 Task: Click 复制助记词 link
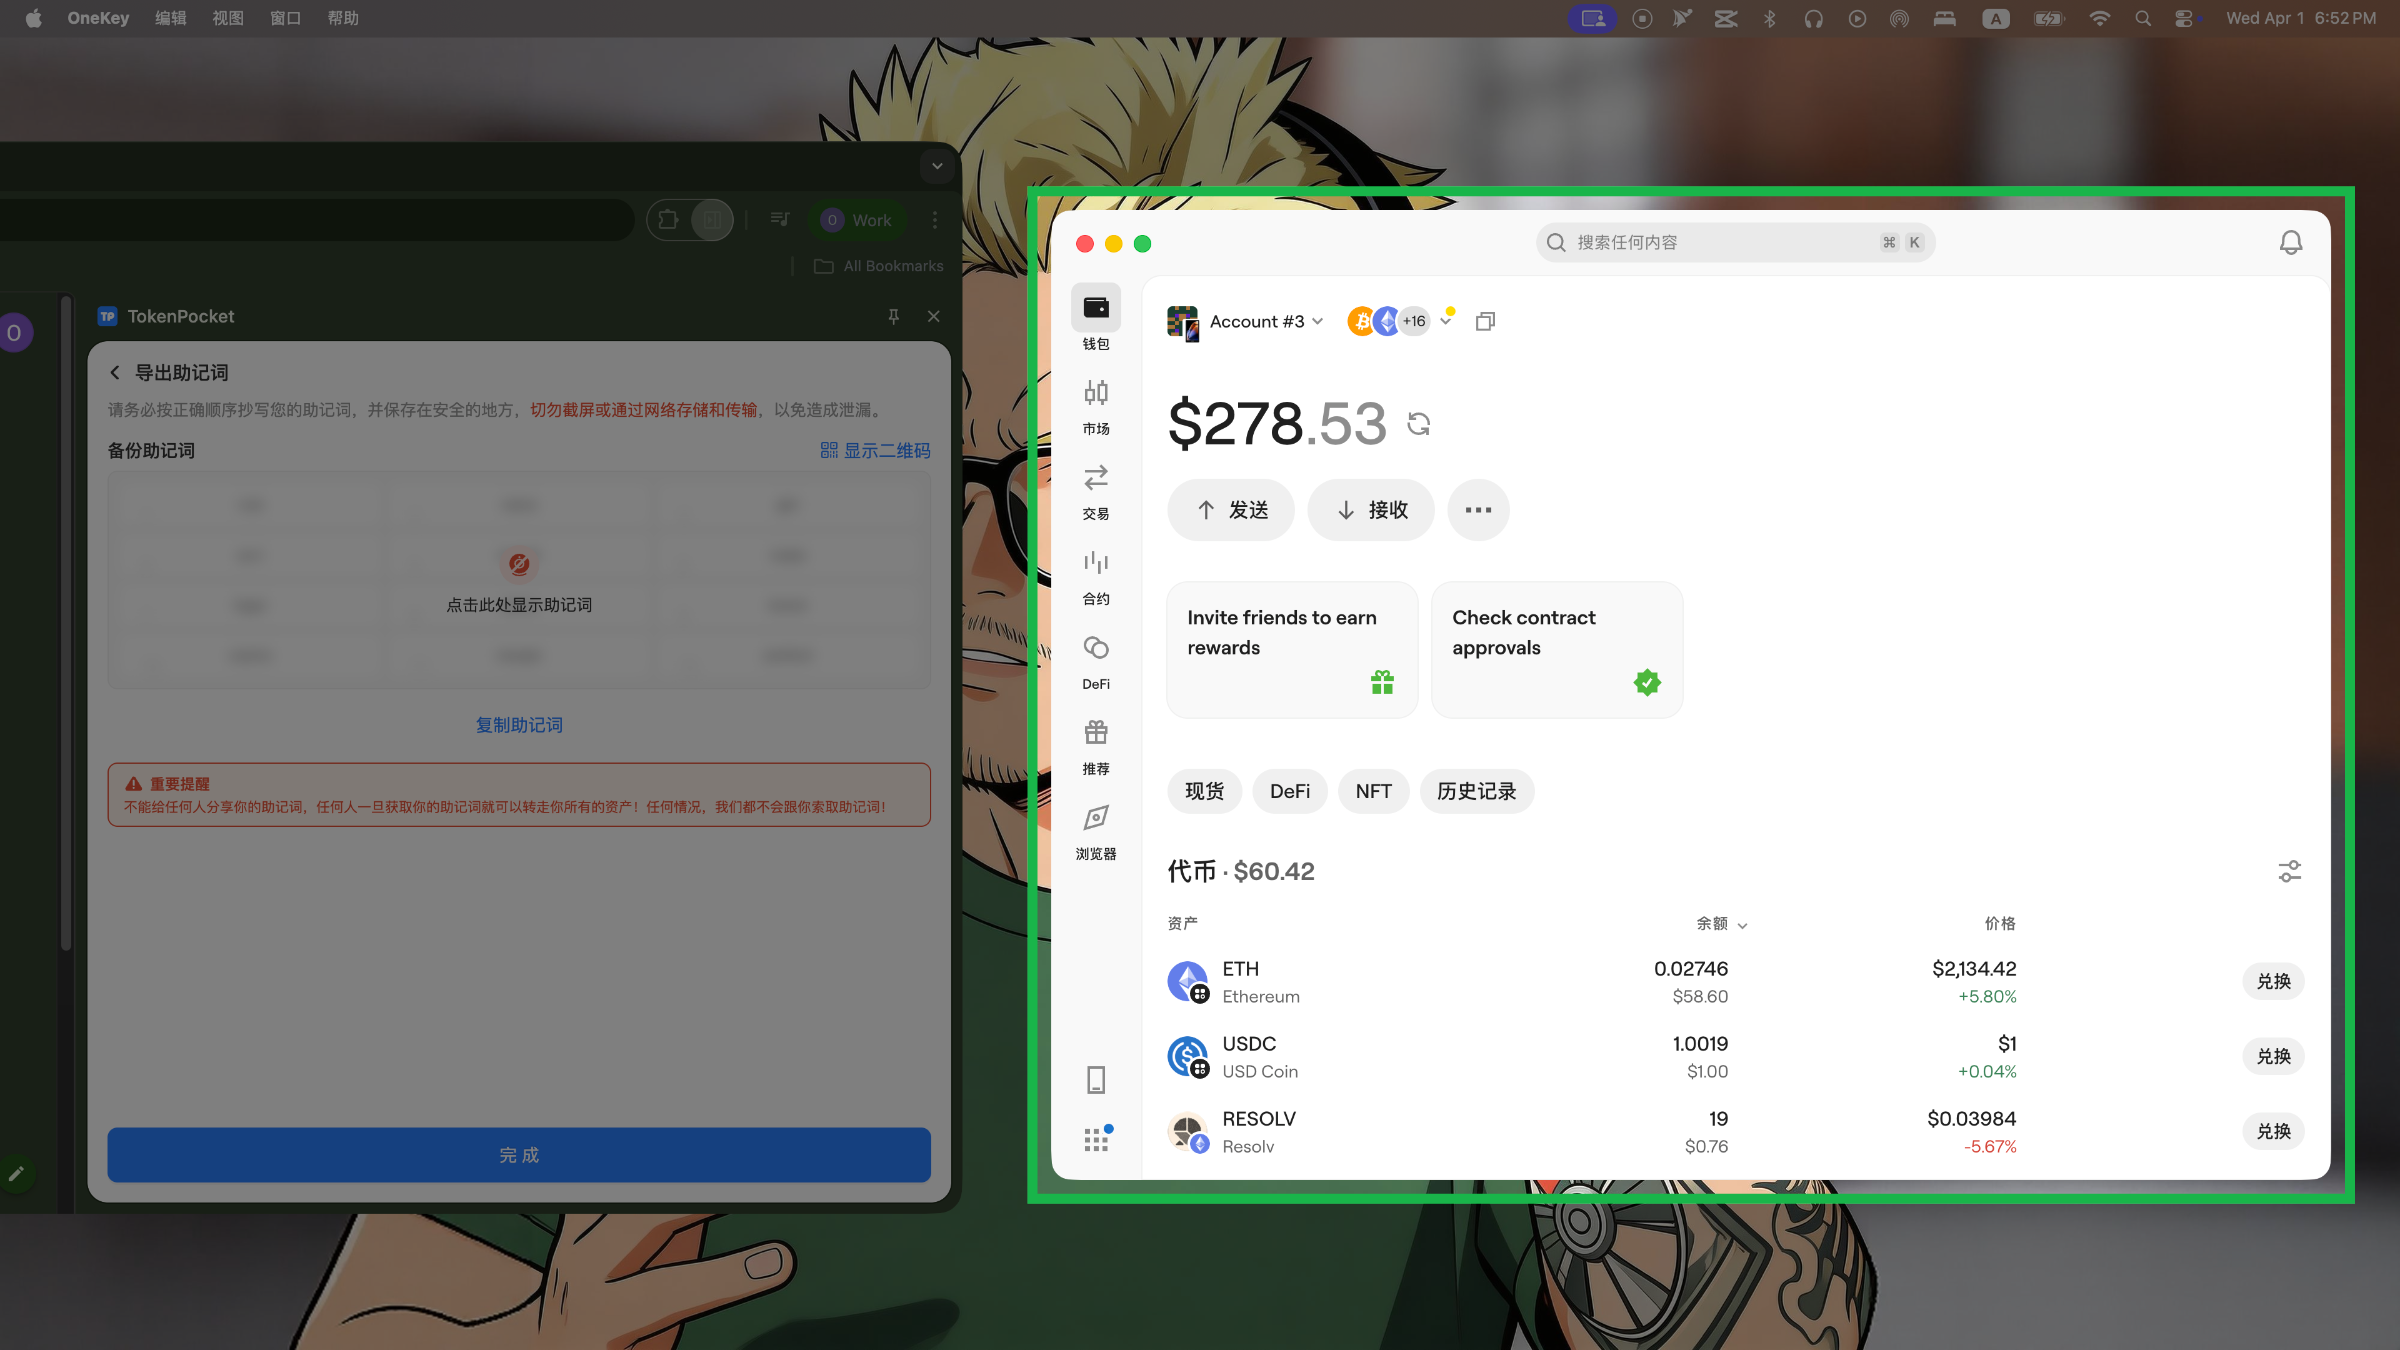tap(519, 725)
